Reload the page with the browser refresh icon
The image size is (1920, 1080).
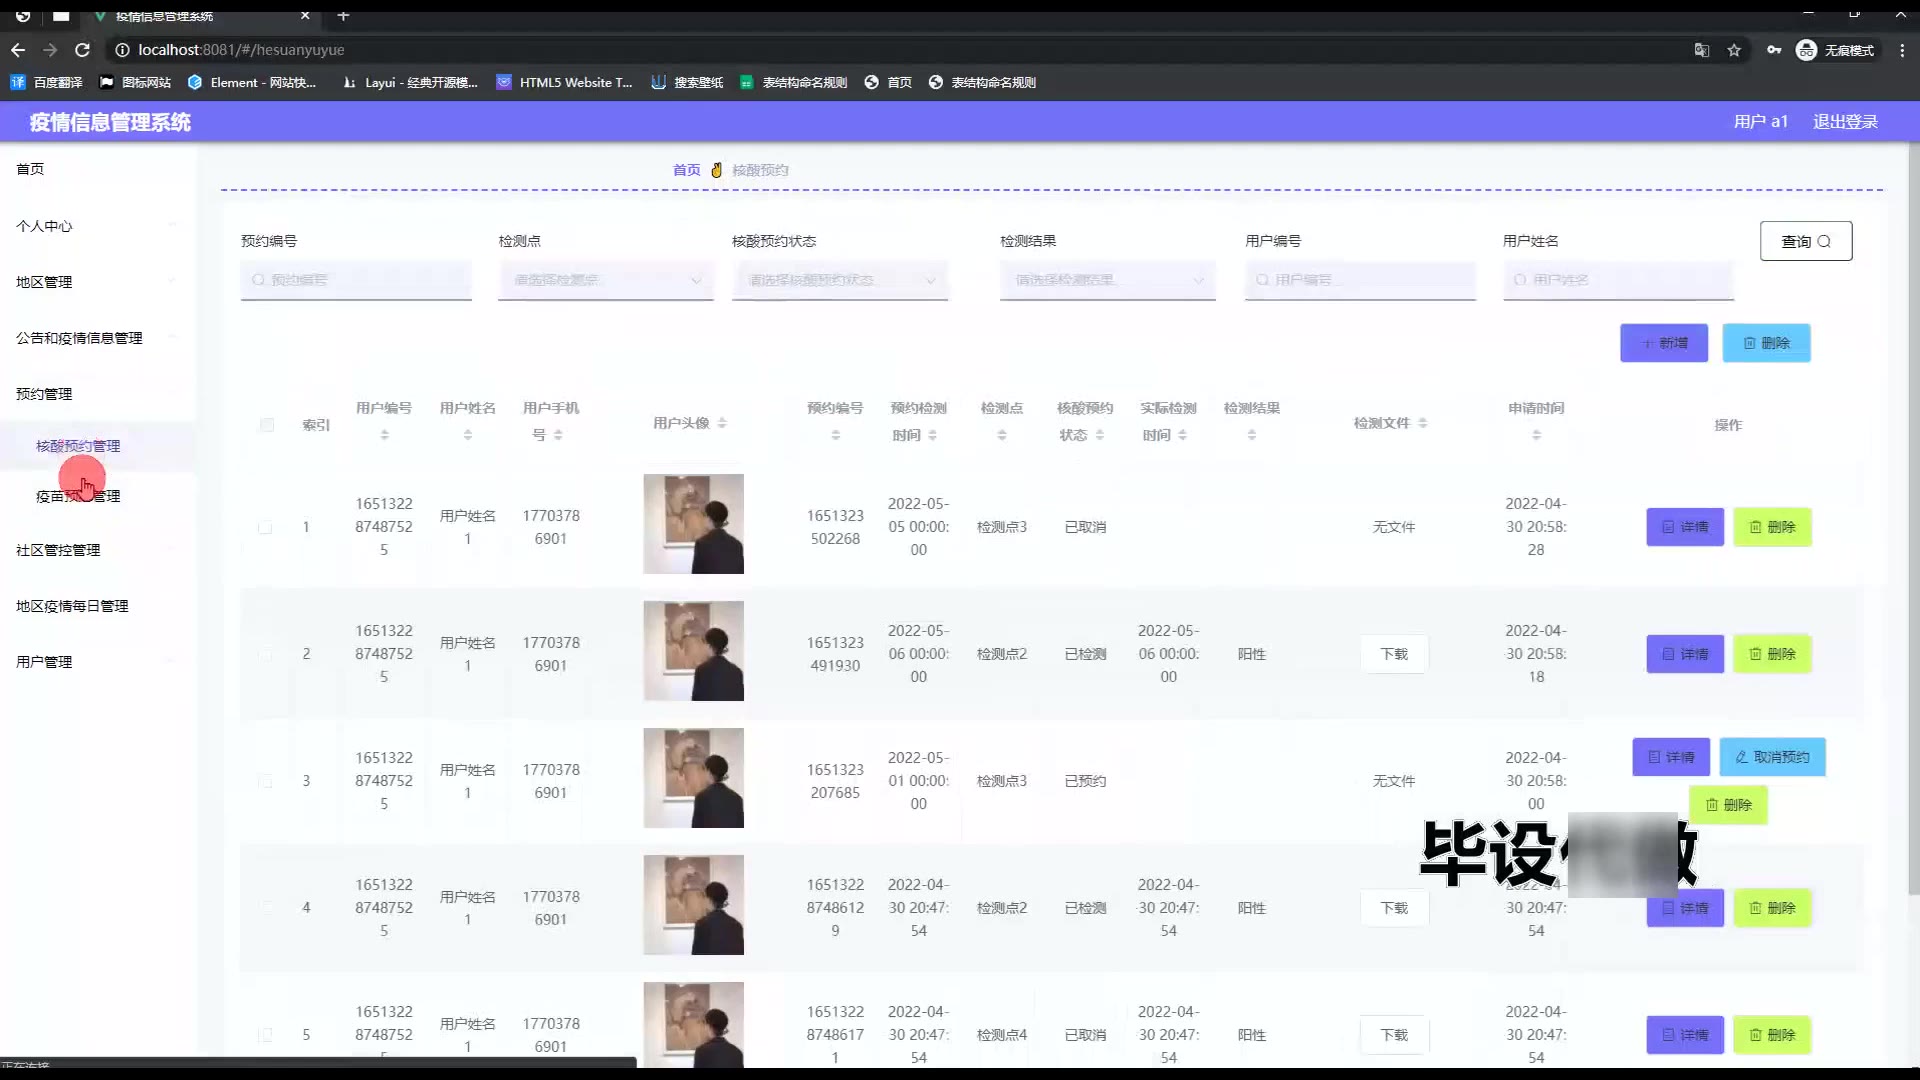[83, 50]
